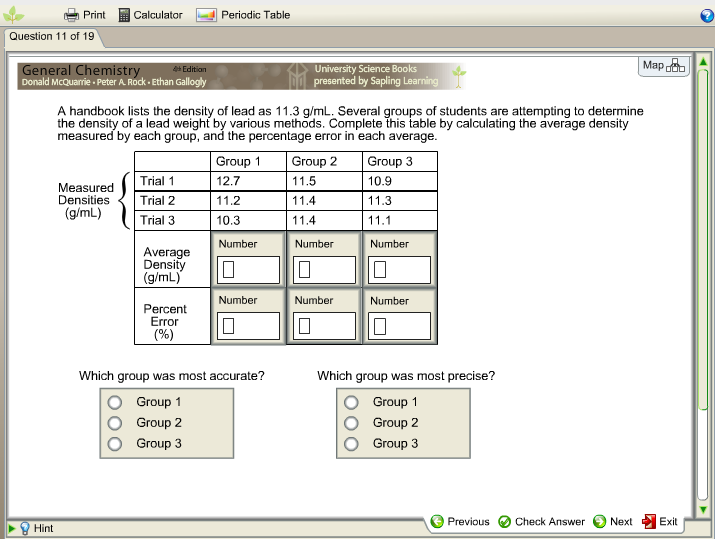Click 'Which group was most accurate?' prompt

171,376
